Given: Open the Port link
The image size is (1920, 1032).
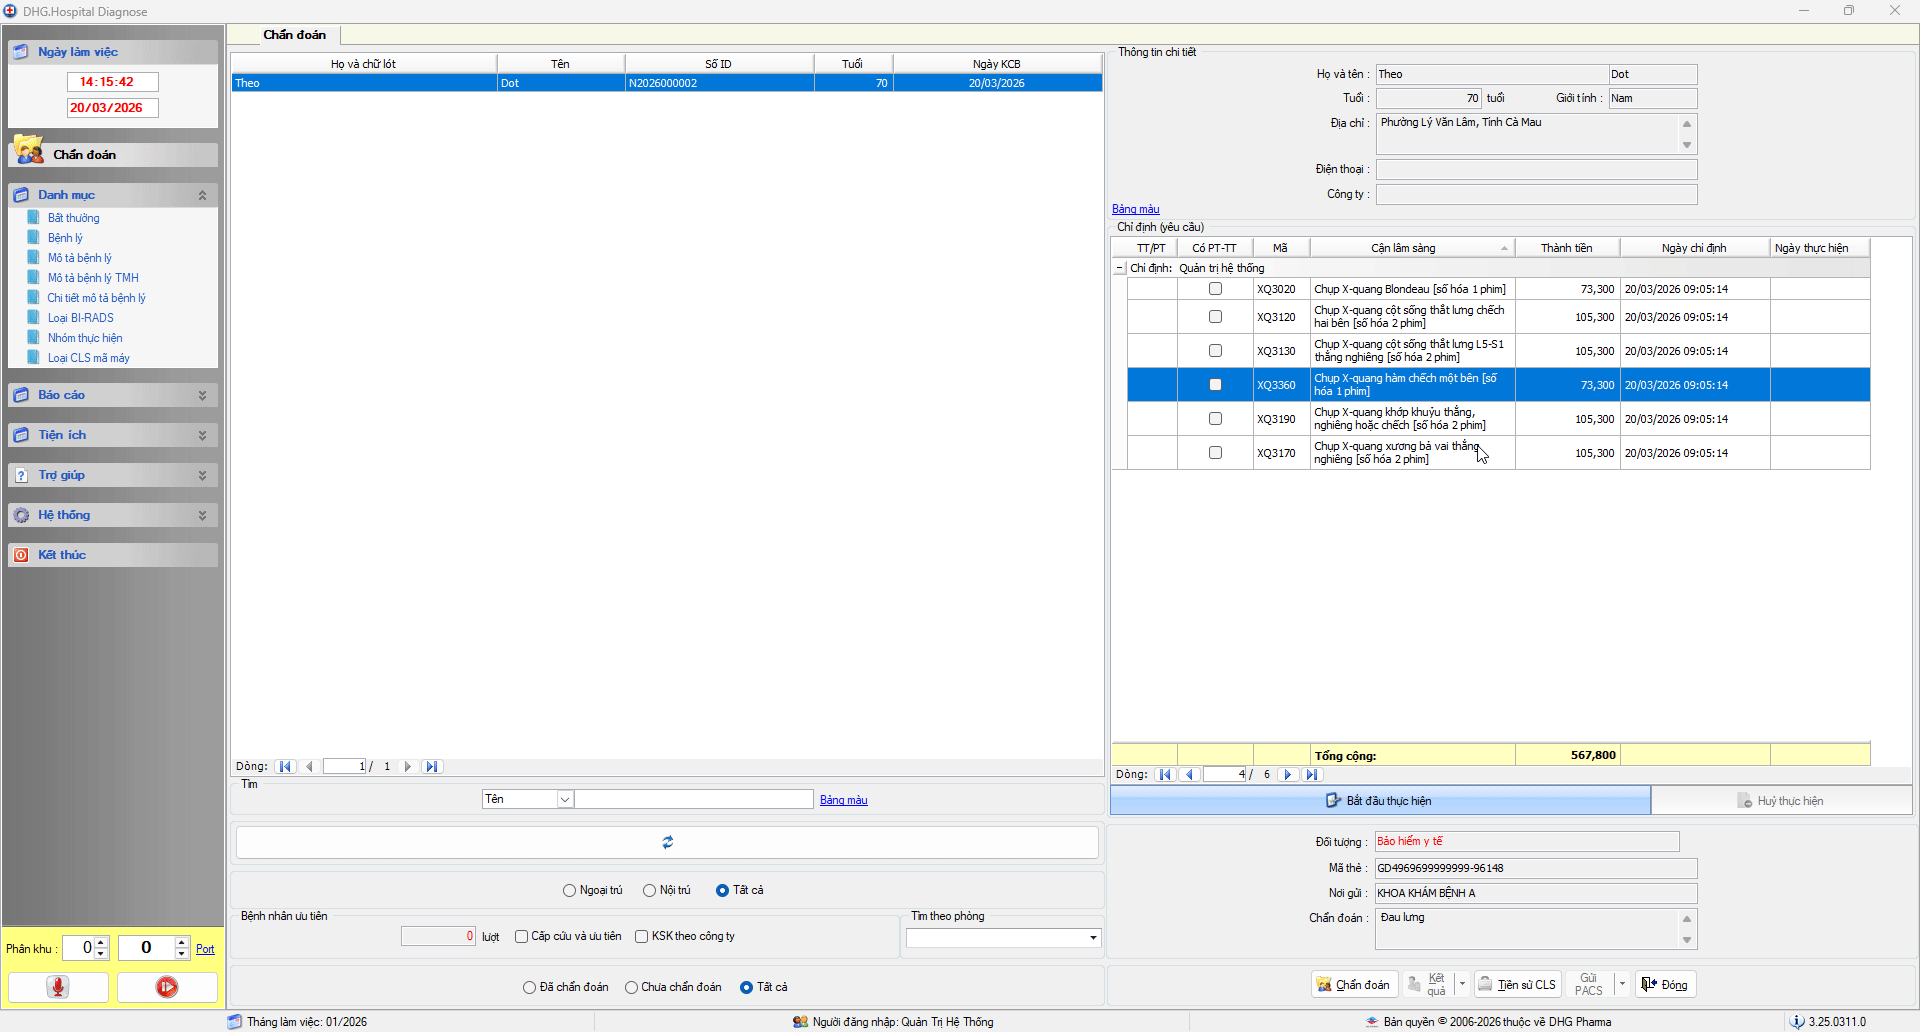Looking at the screenshot, I should [x=205, y=949].
